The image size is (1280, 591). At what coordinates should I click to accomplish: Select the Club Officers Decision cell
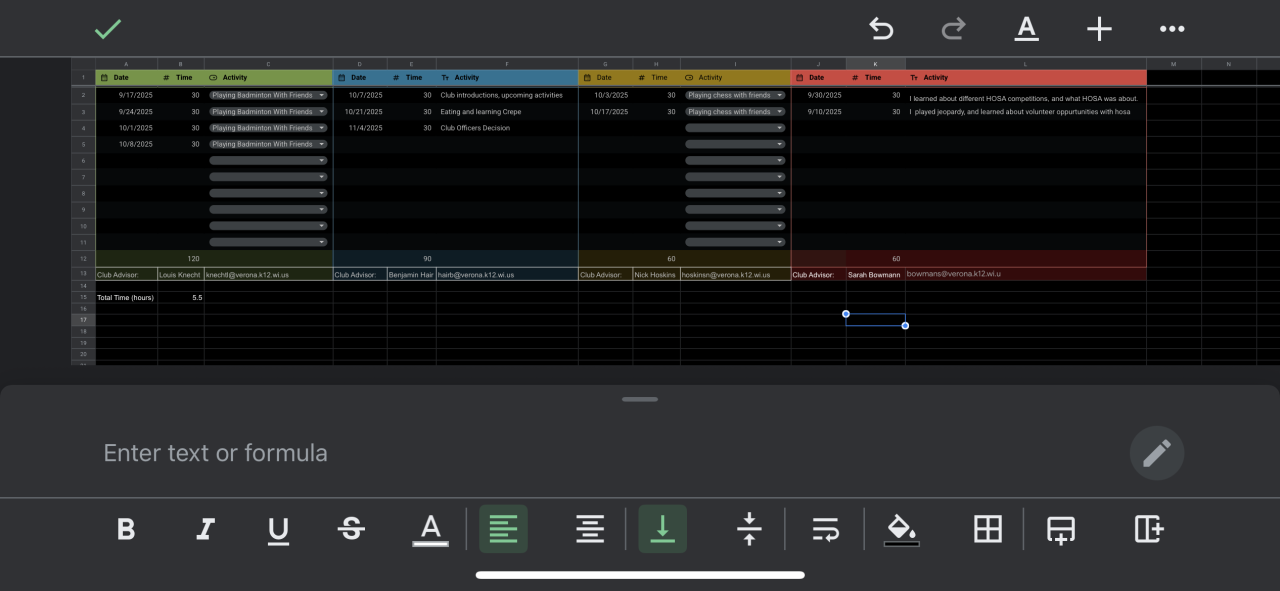coord(507,128)
